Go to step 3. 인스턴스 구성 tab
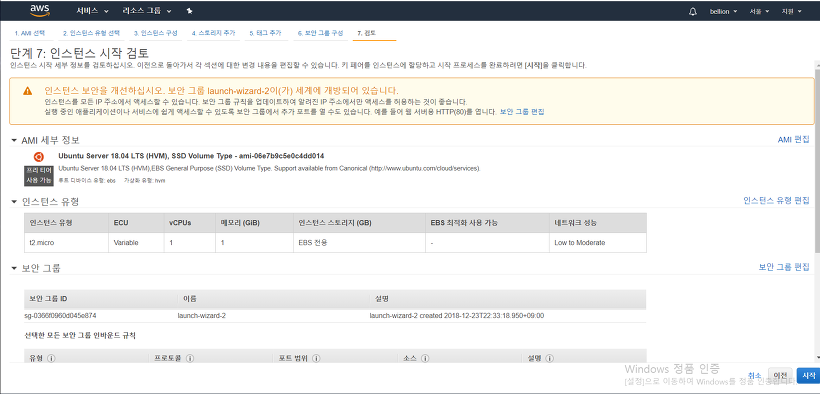The image size is (820, 394). (x=155, y=33)
